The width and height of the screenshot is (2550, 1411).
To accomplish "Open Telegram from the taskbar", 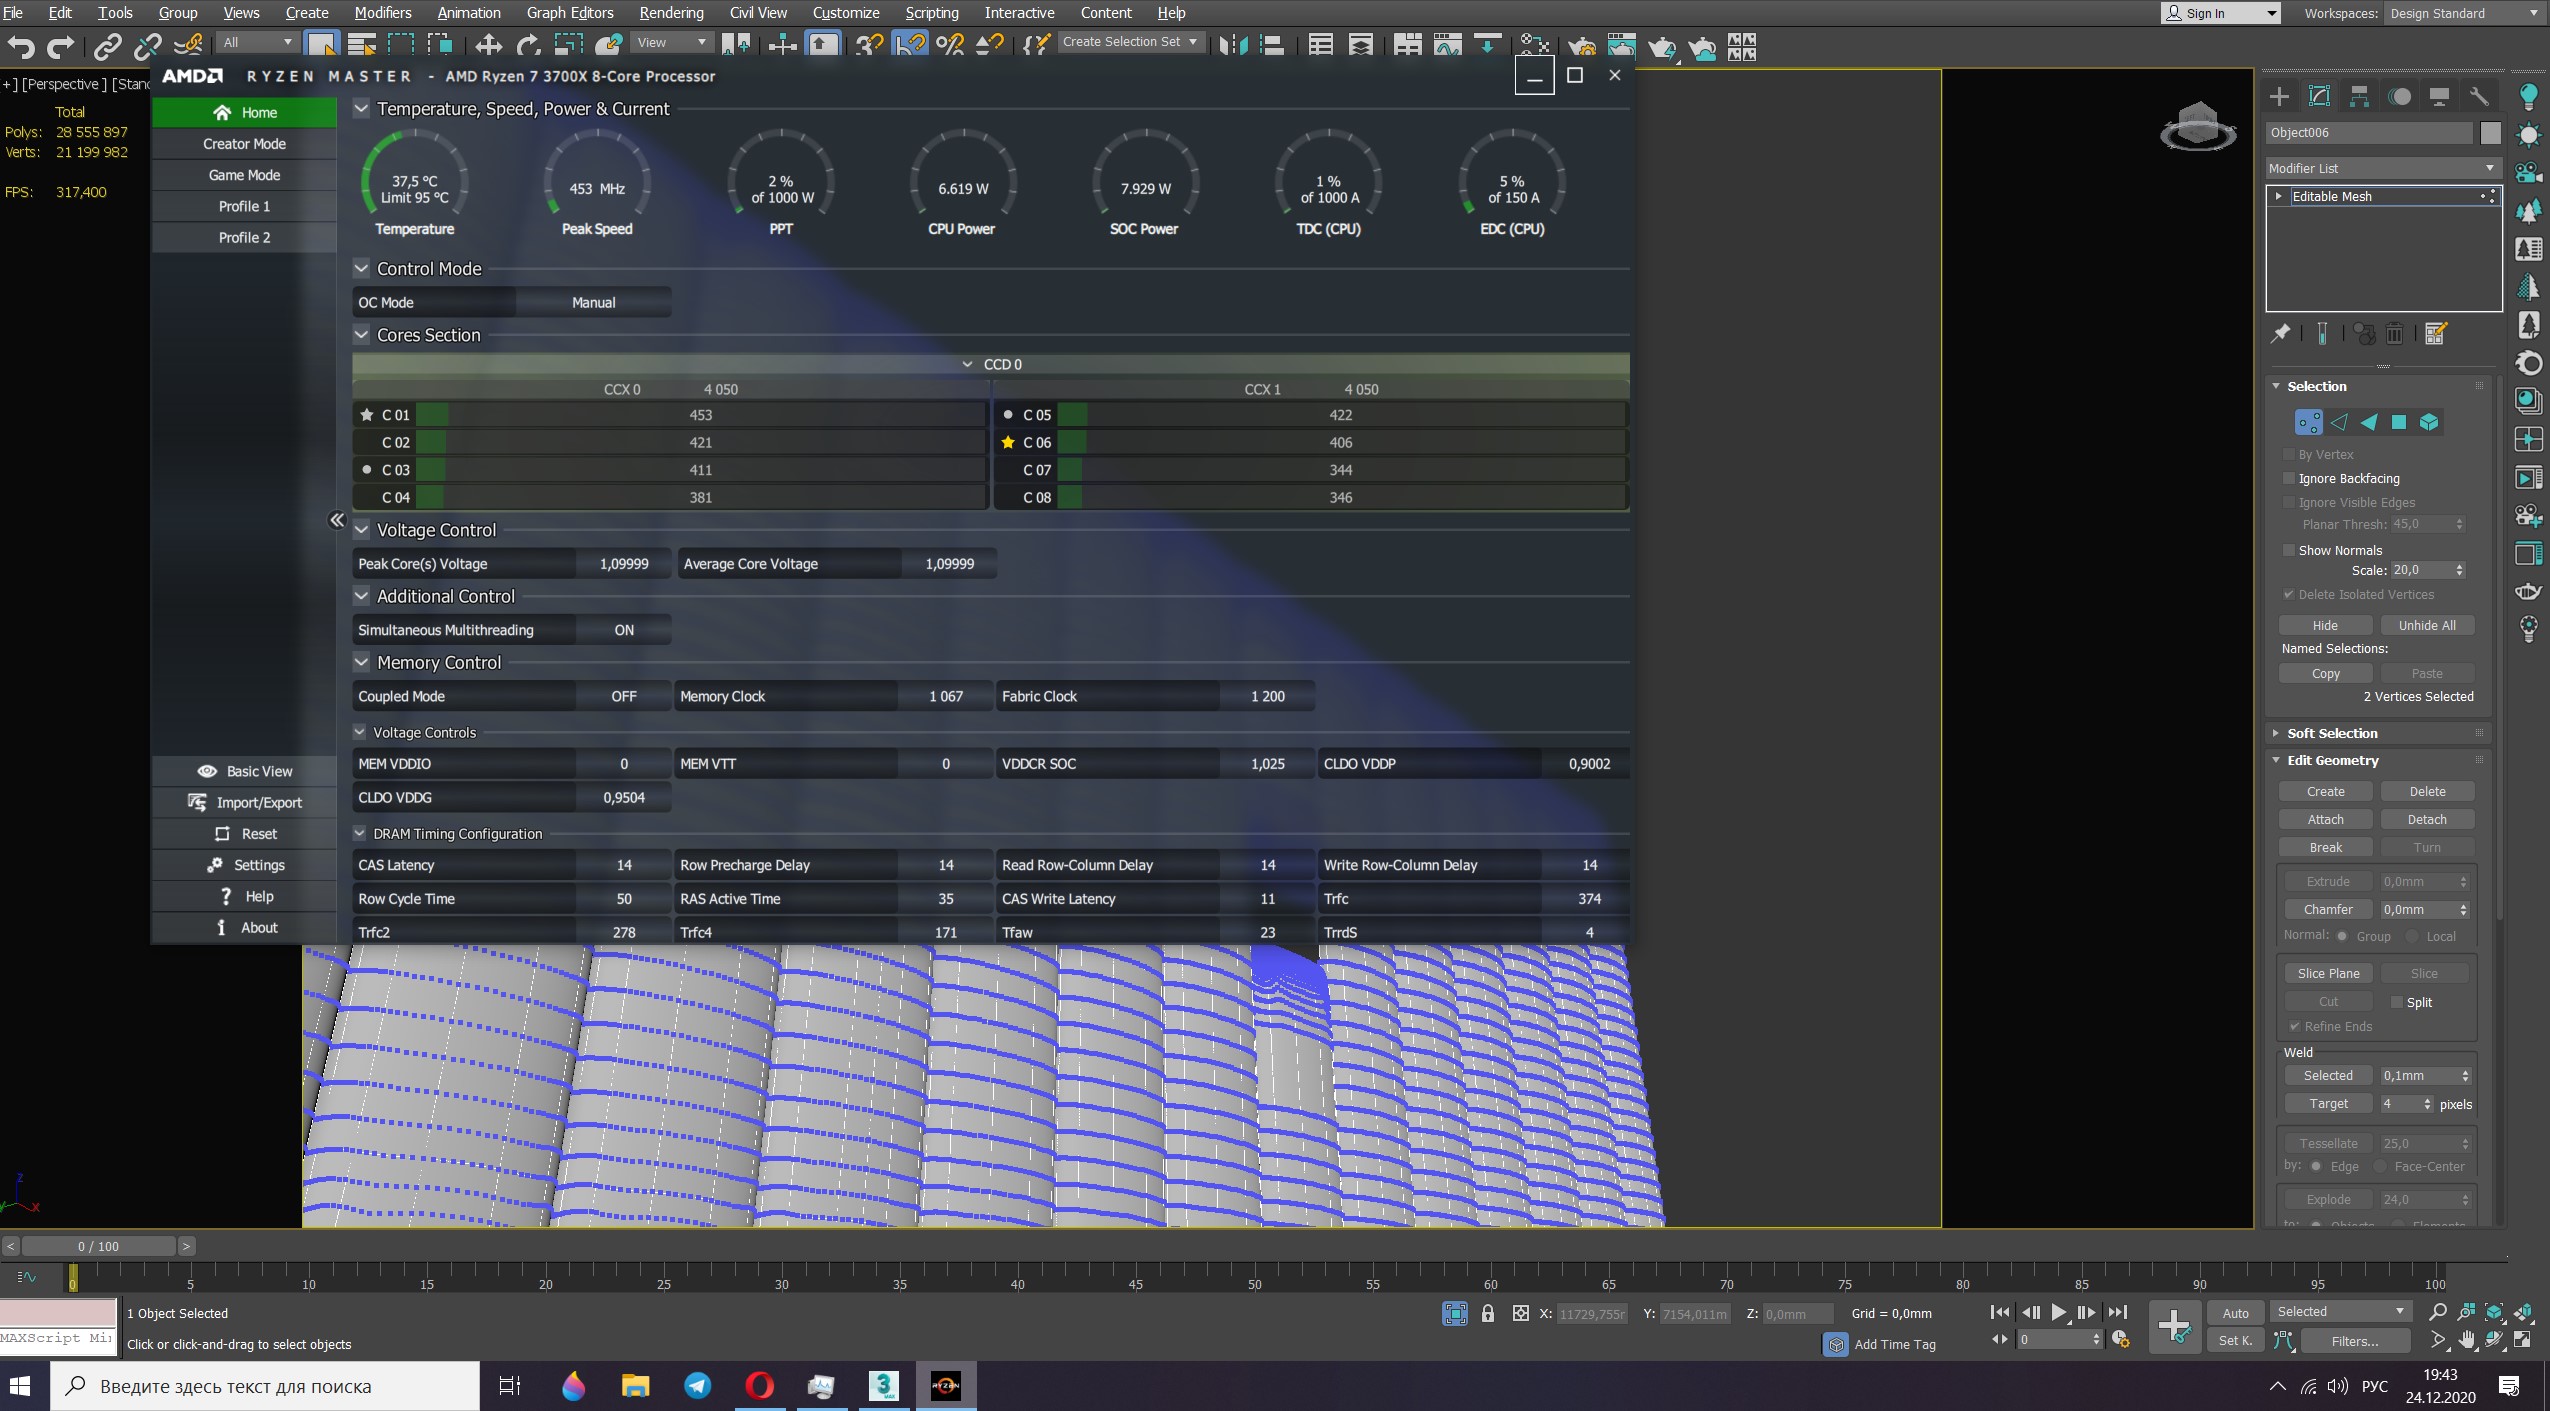I will (697, 1385).
